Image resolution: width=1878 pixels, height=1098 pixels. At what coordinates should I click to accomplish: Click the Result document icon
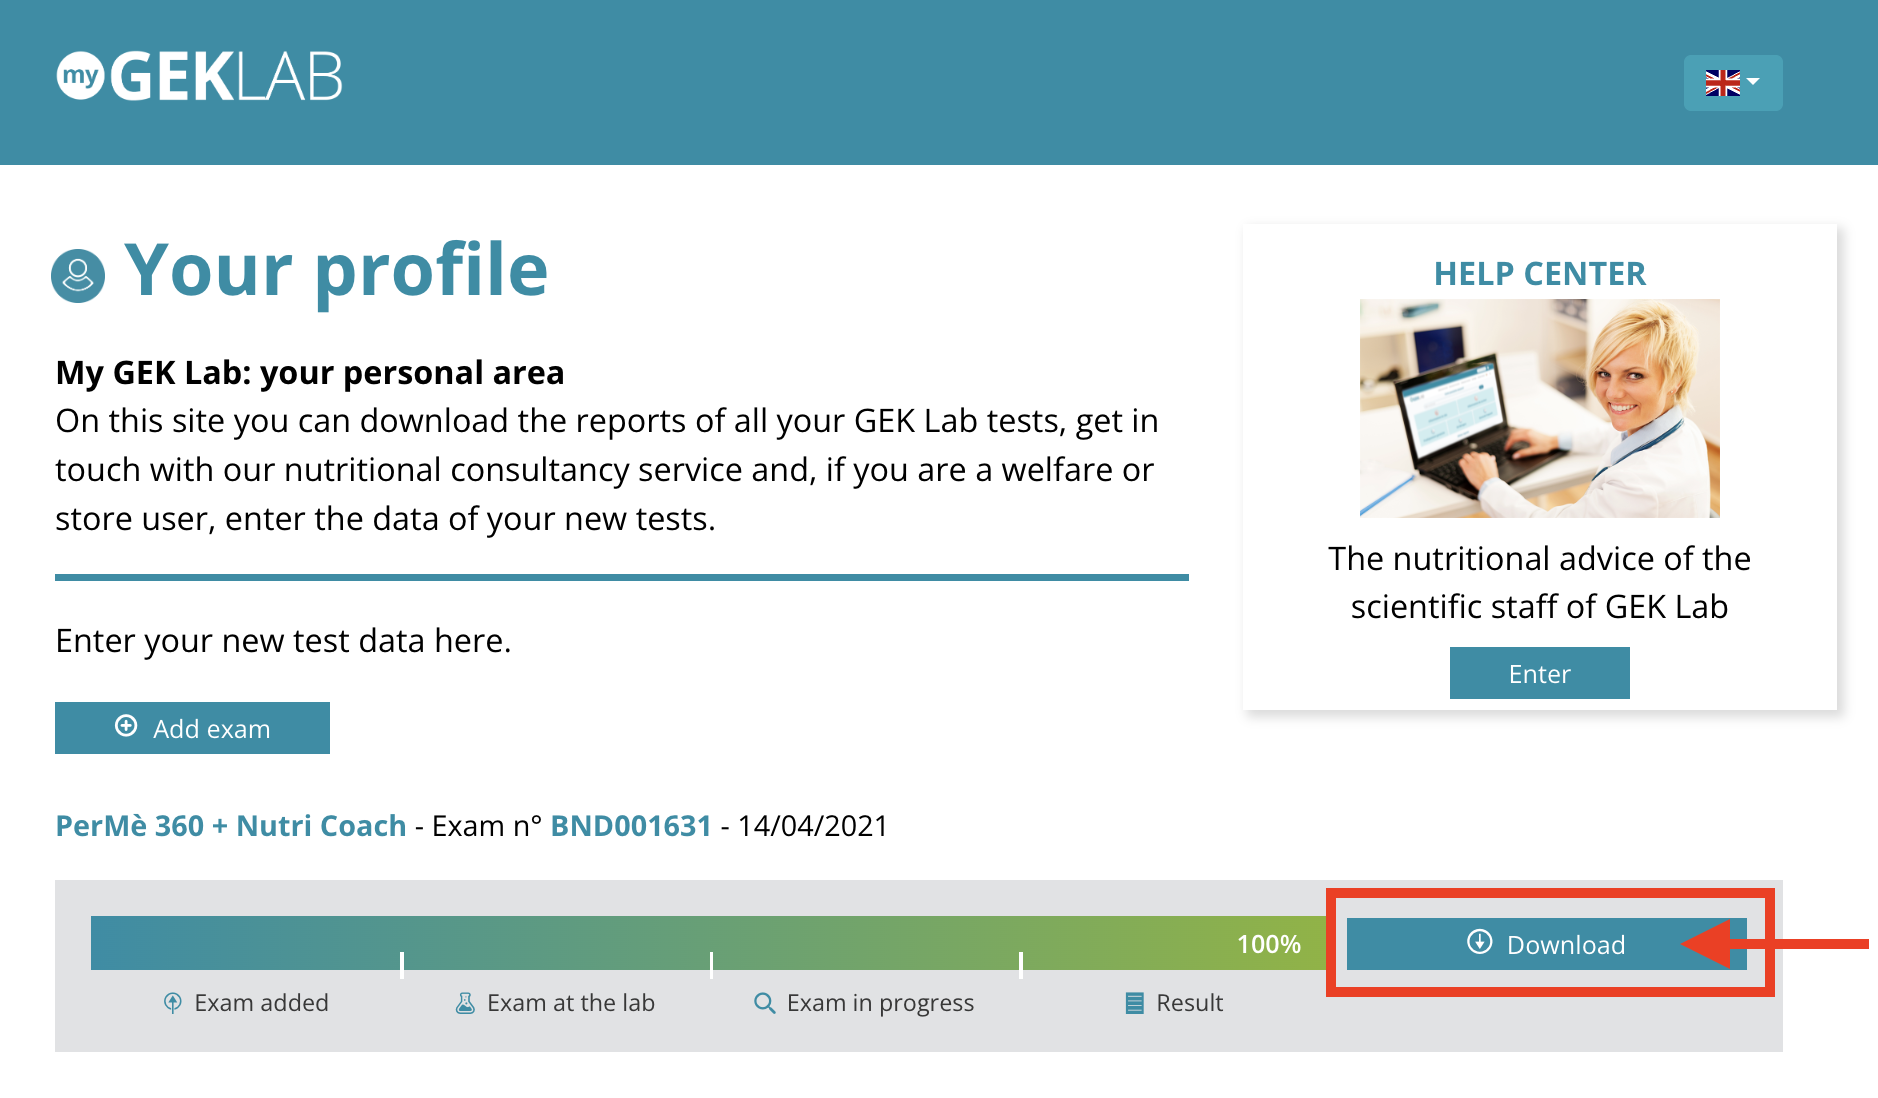[x=1134, y=1003]
